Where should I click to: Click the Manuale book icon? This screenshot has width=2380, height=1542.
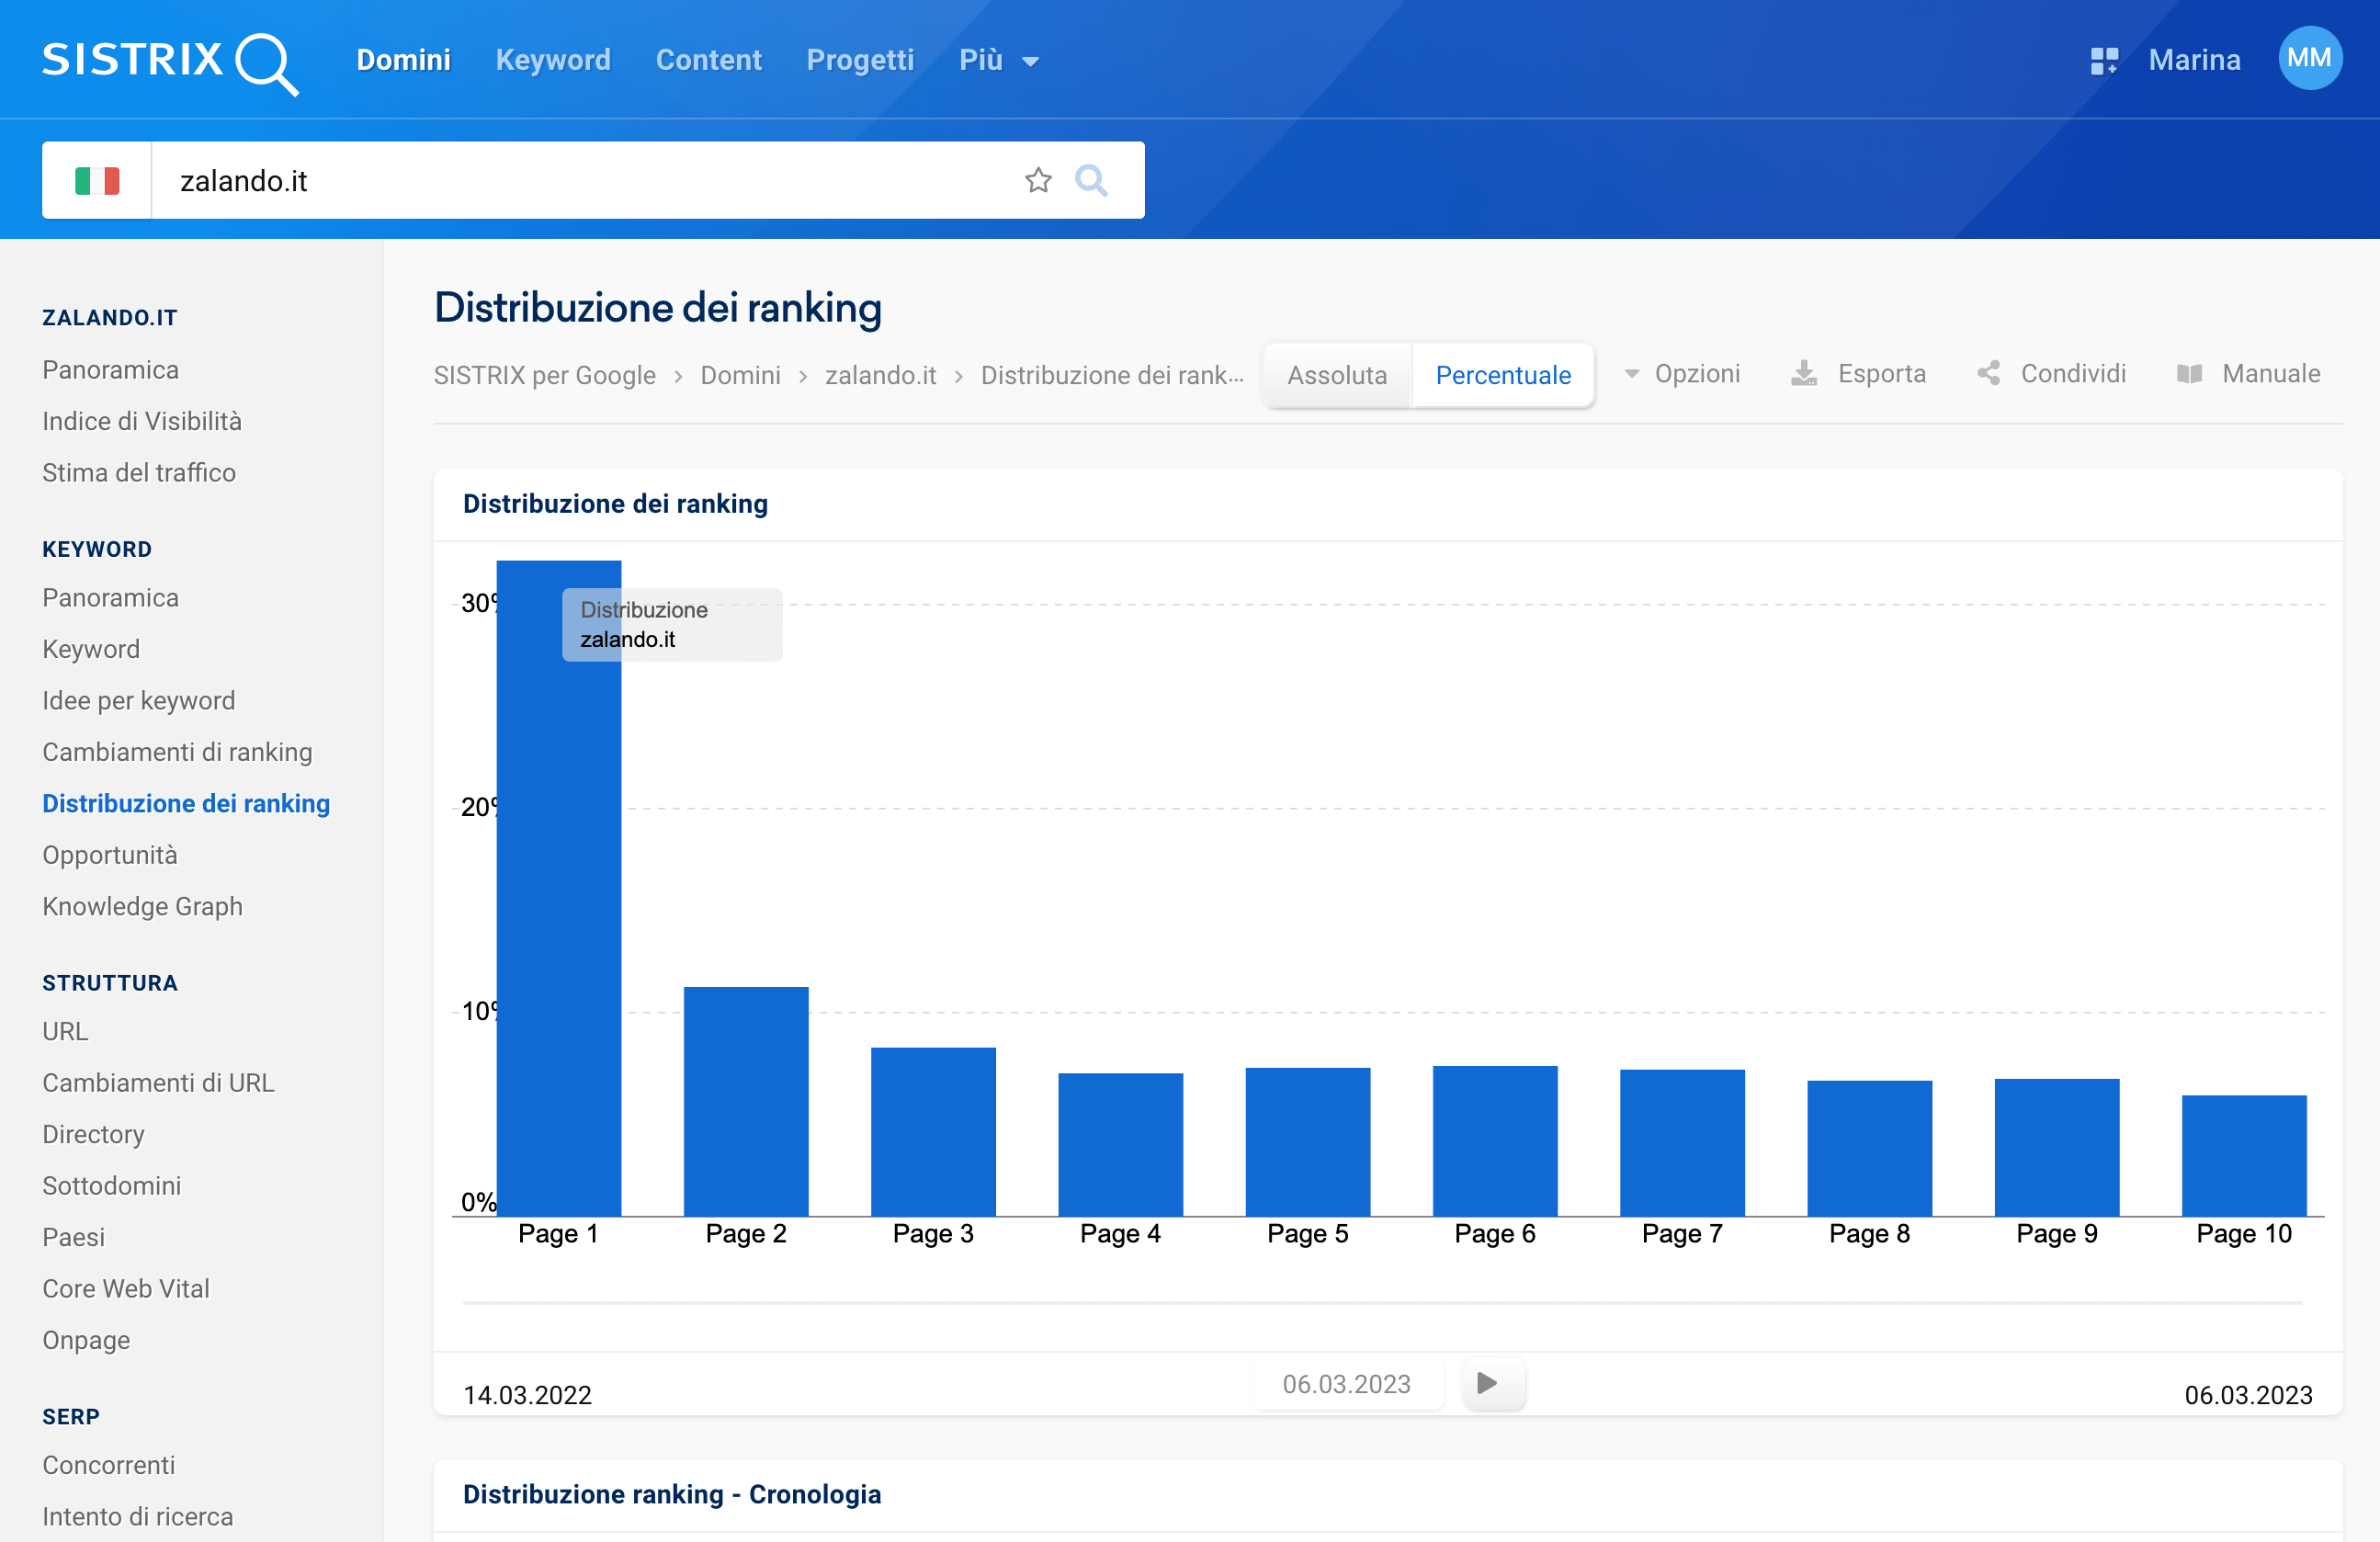[2190, 374]
